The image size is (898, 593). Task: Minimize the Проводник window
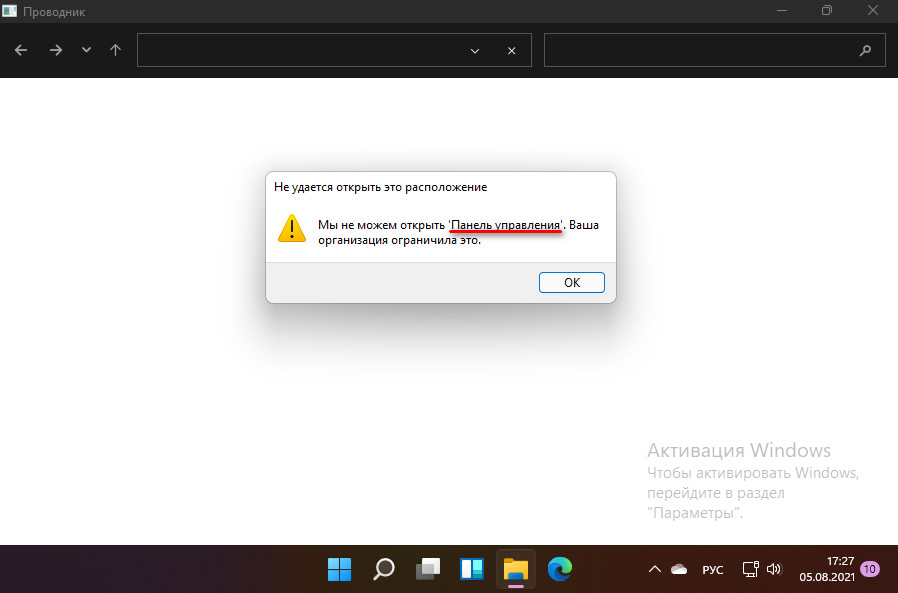[782, 10]
